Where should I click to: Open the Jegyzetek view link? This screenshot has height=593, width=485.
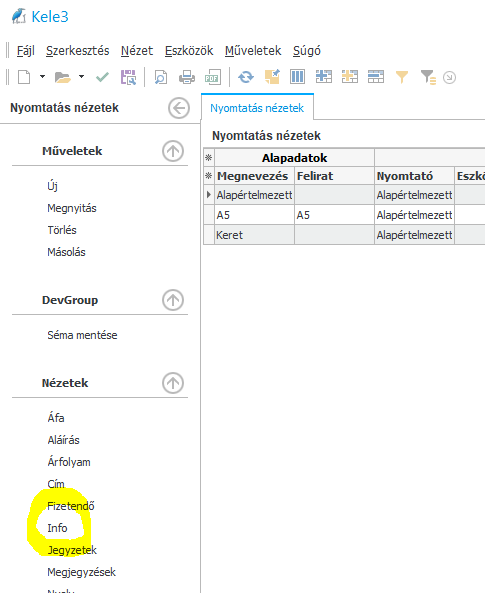72,550
